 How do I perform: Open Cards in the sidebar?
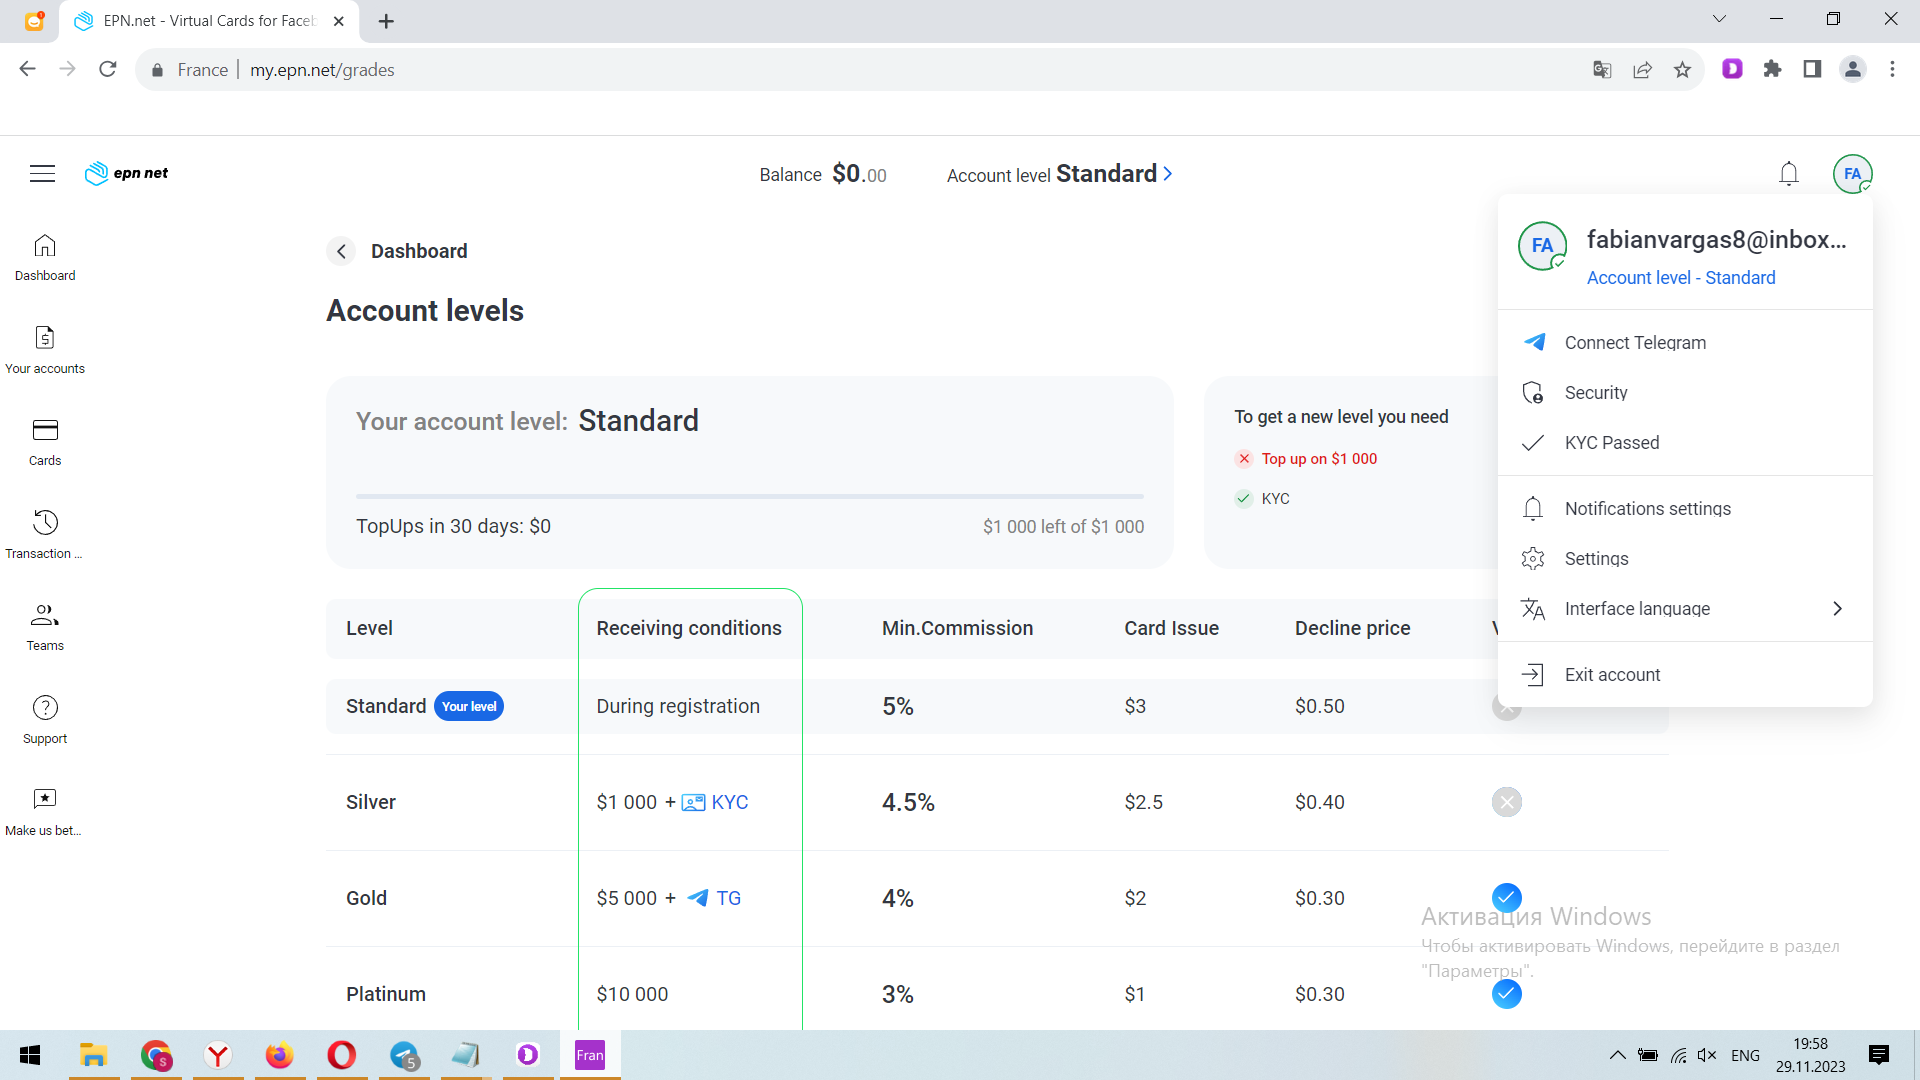(45, 442)
